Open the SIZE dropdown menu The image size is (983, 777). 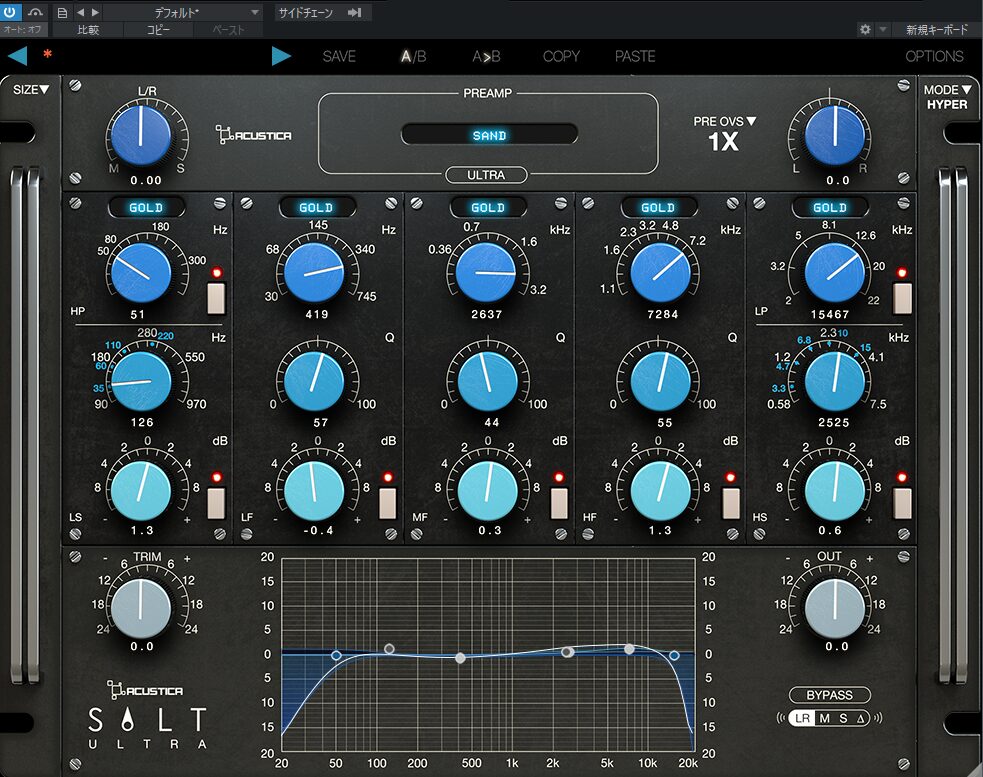31,90
